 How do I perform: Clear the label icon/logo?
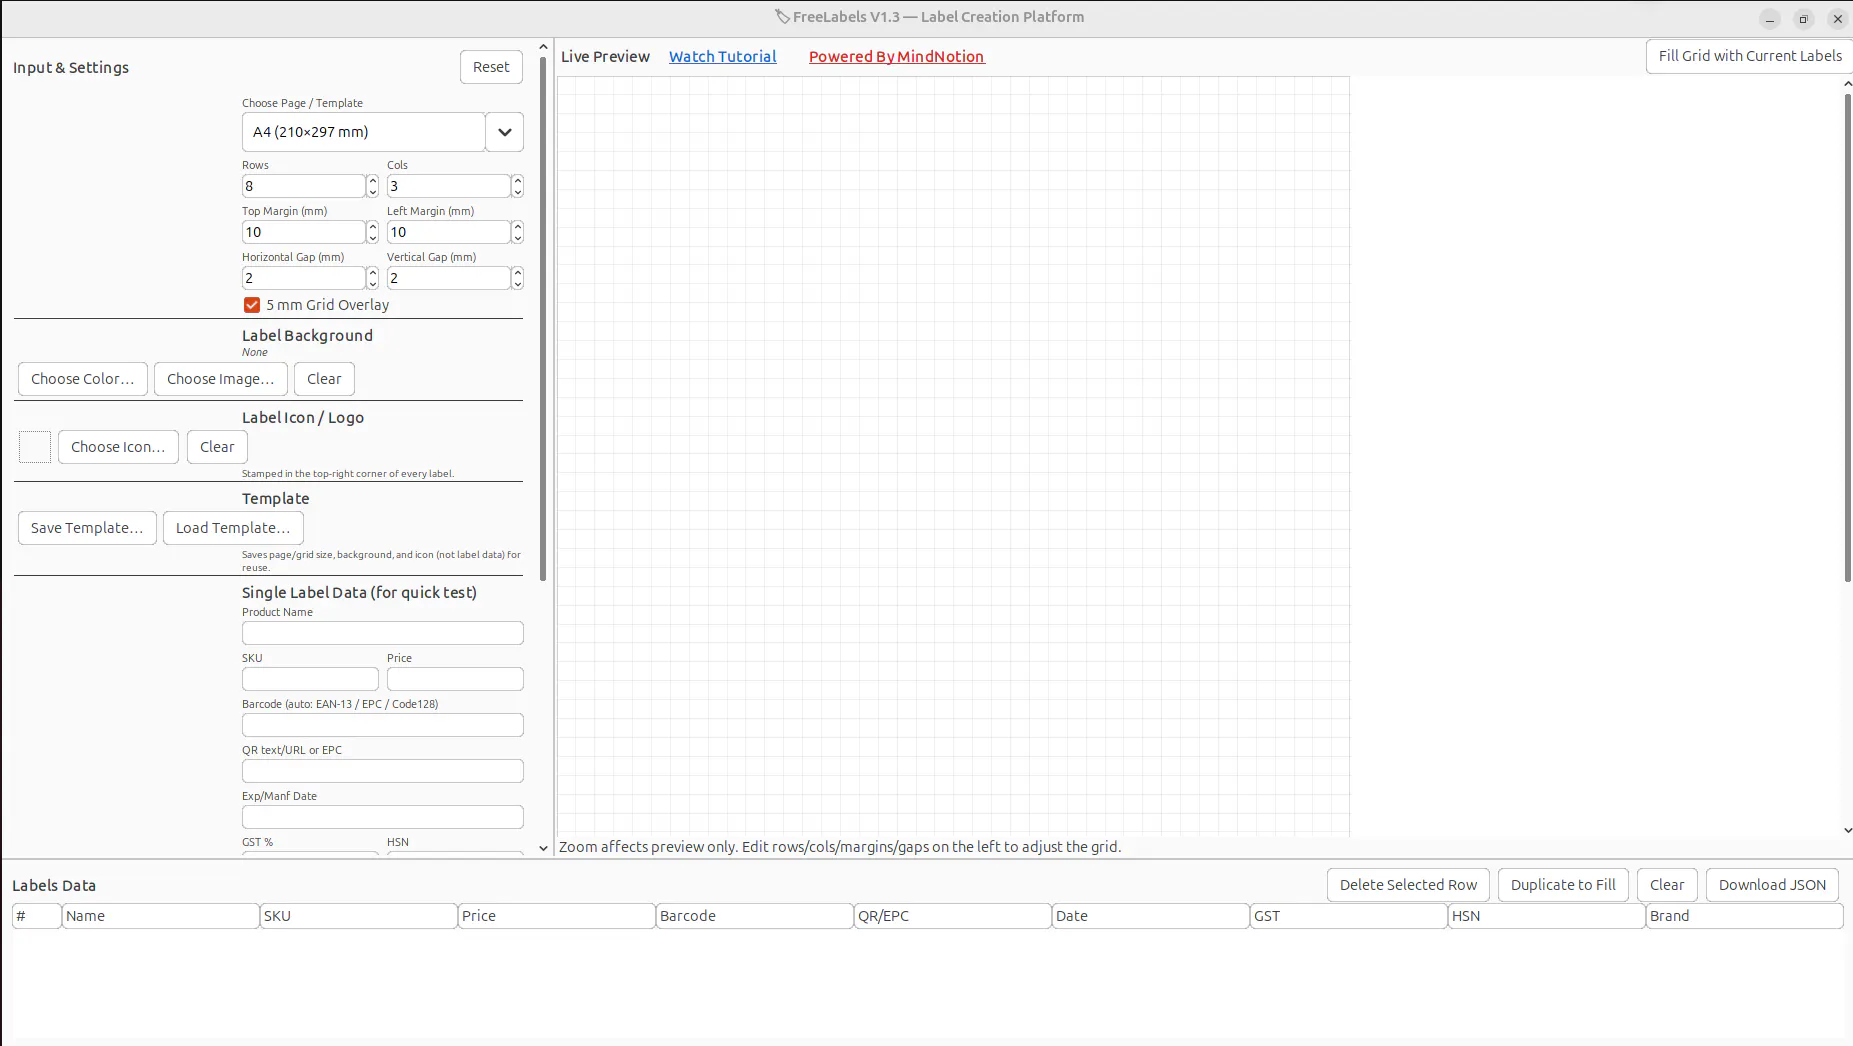(x=217, y=447)
